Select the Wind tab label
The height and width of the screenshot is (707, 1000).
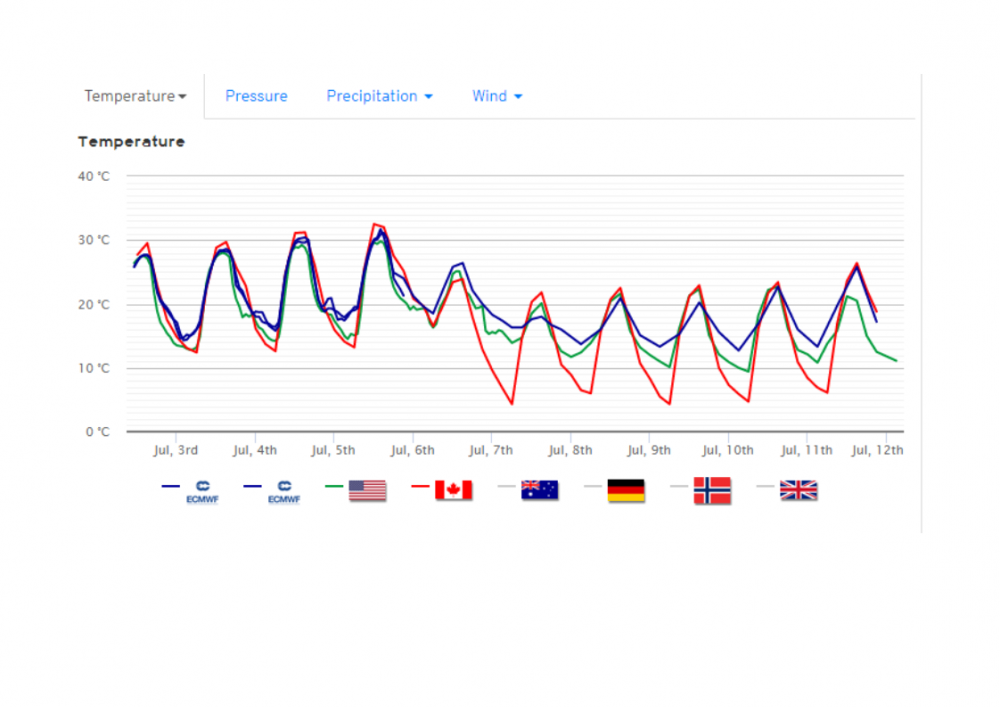pos(489,96)
